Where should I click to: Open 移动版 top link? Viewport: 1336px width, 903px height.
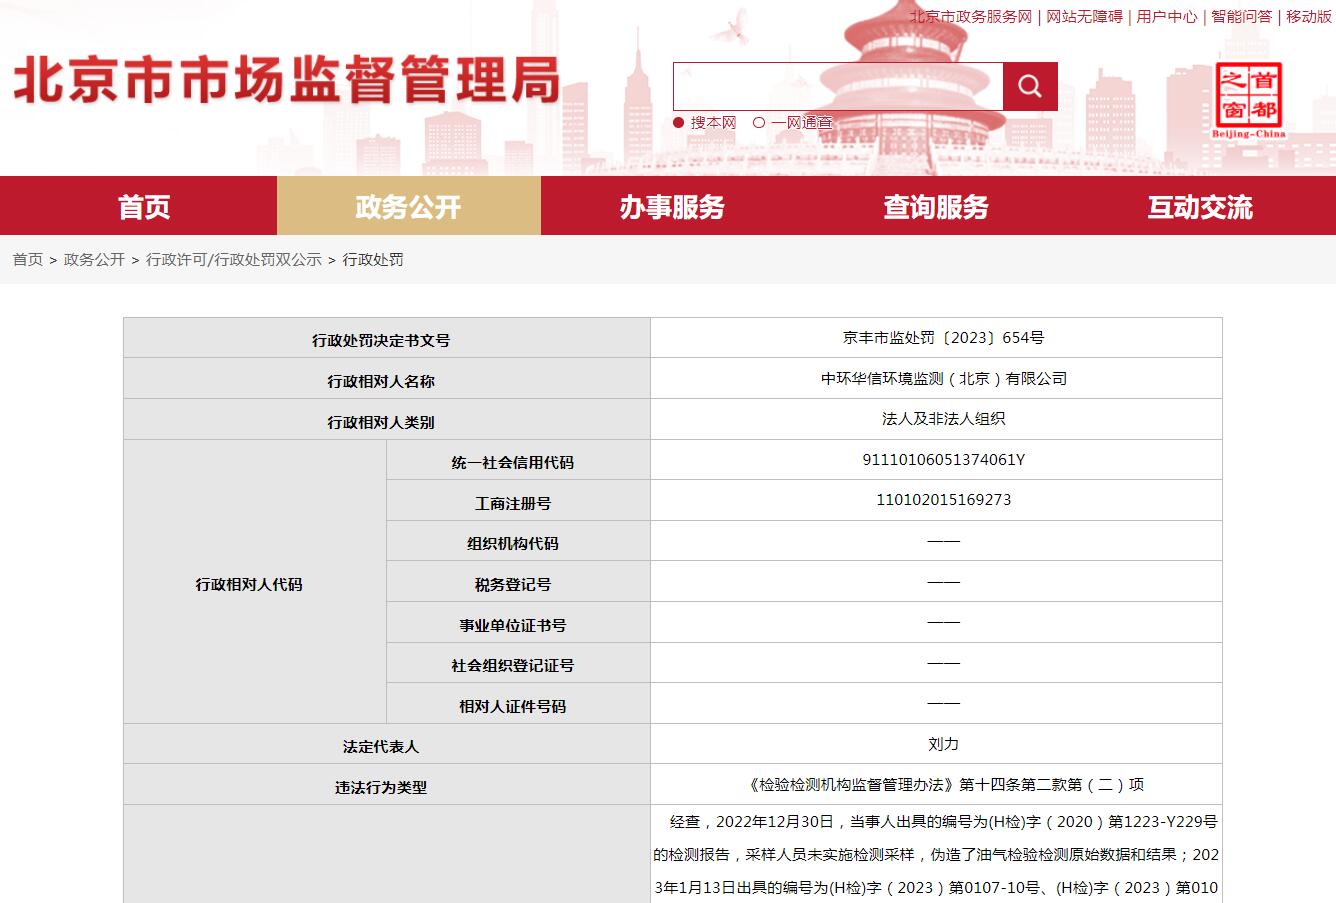click(1309, 17)
